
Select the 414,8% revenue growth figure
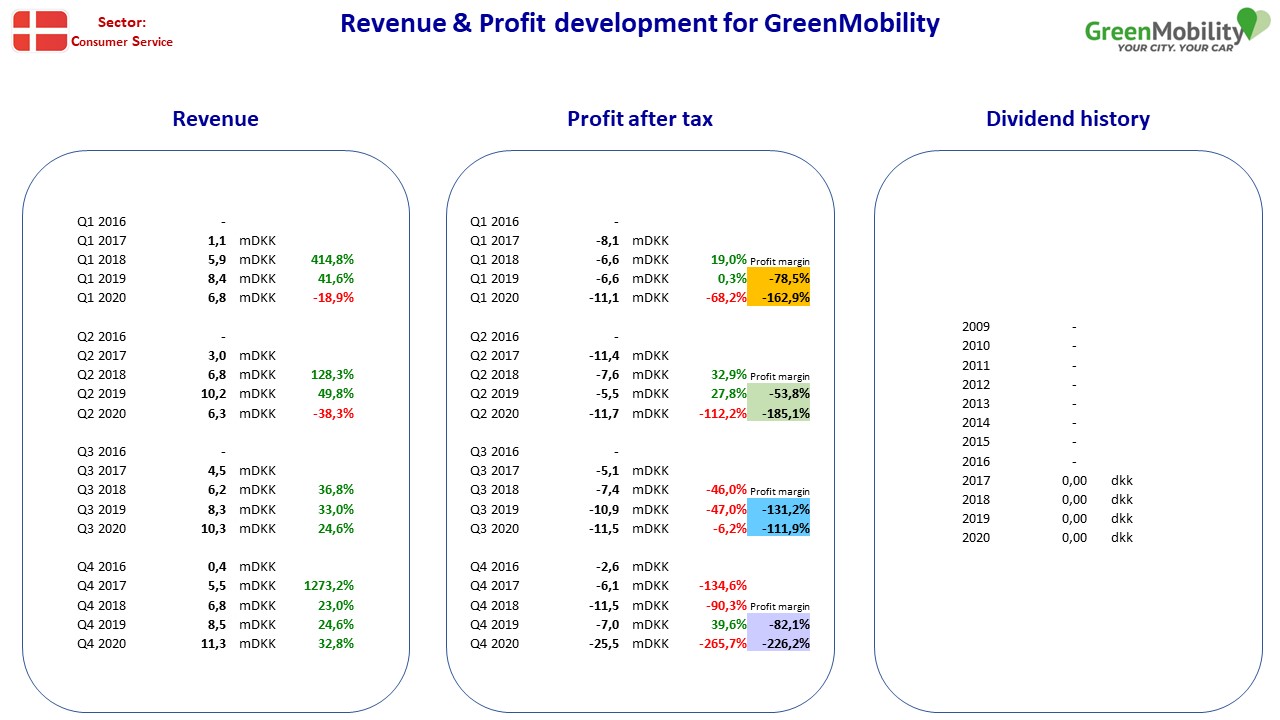coord(333,260)
